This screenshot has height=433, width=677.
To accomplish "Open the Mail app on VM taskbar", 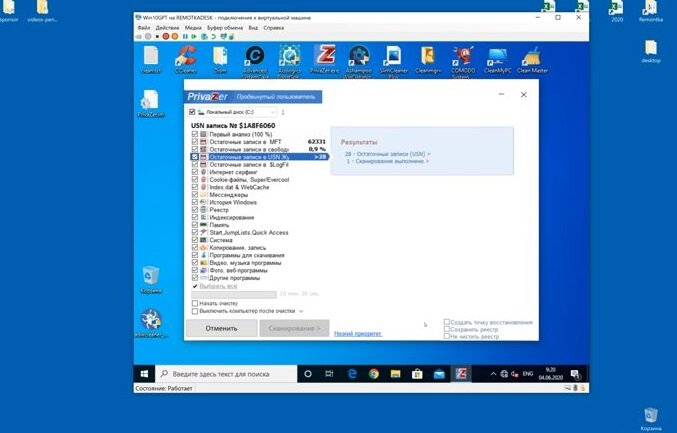I will point(439,374).
